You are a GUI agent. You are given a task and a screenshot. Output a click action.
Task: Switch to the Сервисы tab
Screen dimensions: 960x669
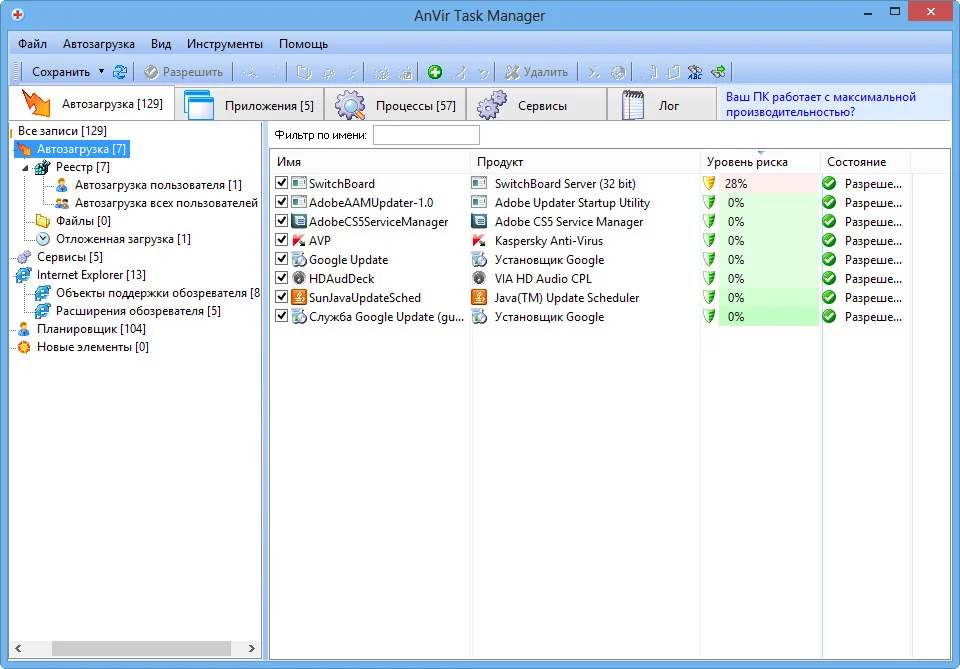coord(537,105)
